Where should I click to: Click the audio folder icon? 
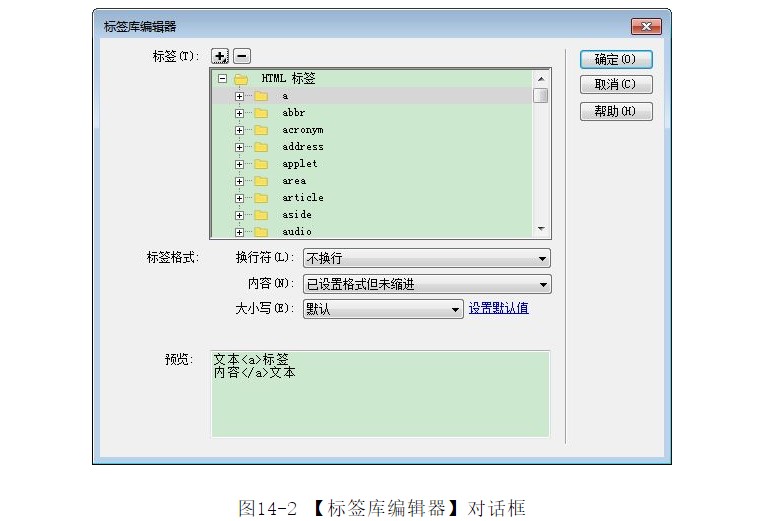(x=261, y=232)
